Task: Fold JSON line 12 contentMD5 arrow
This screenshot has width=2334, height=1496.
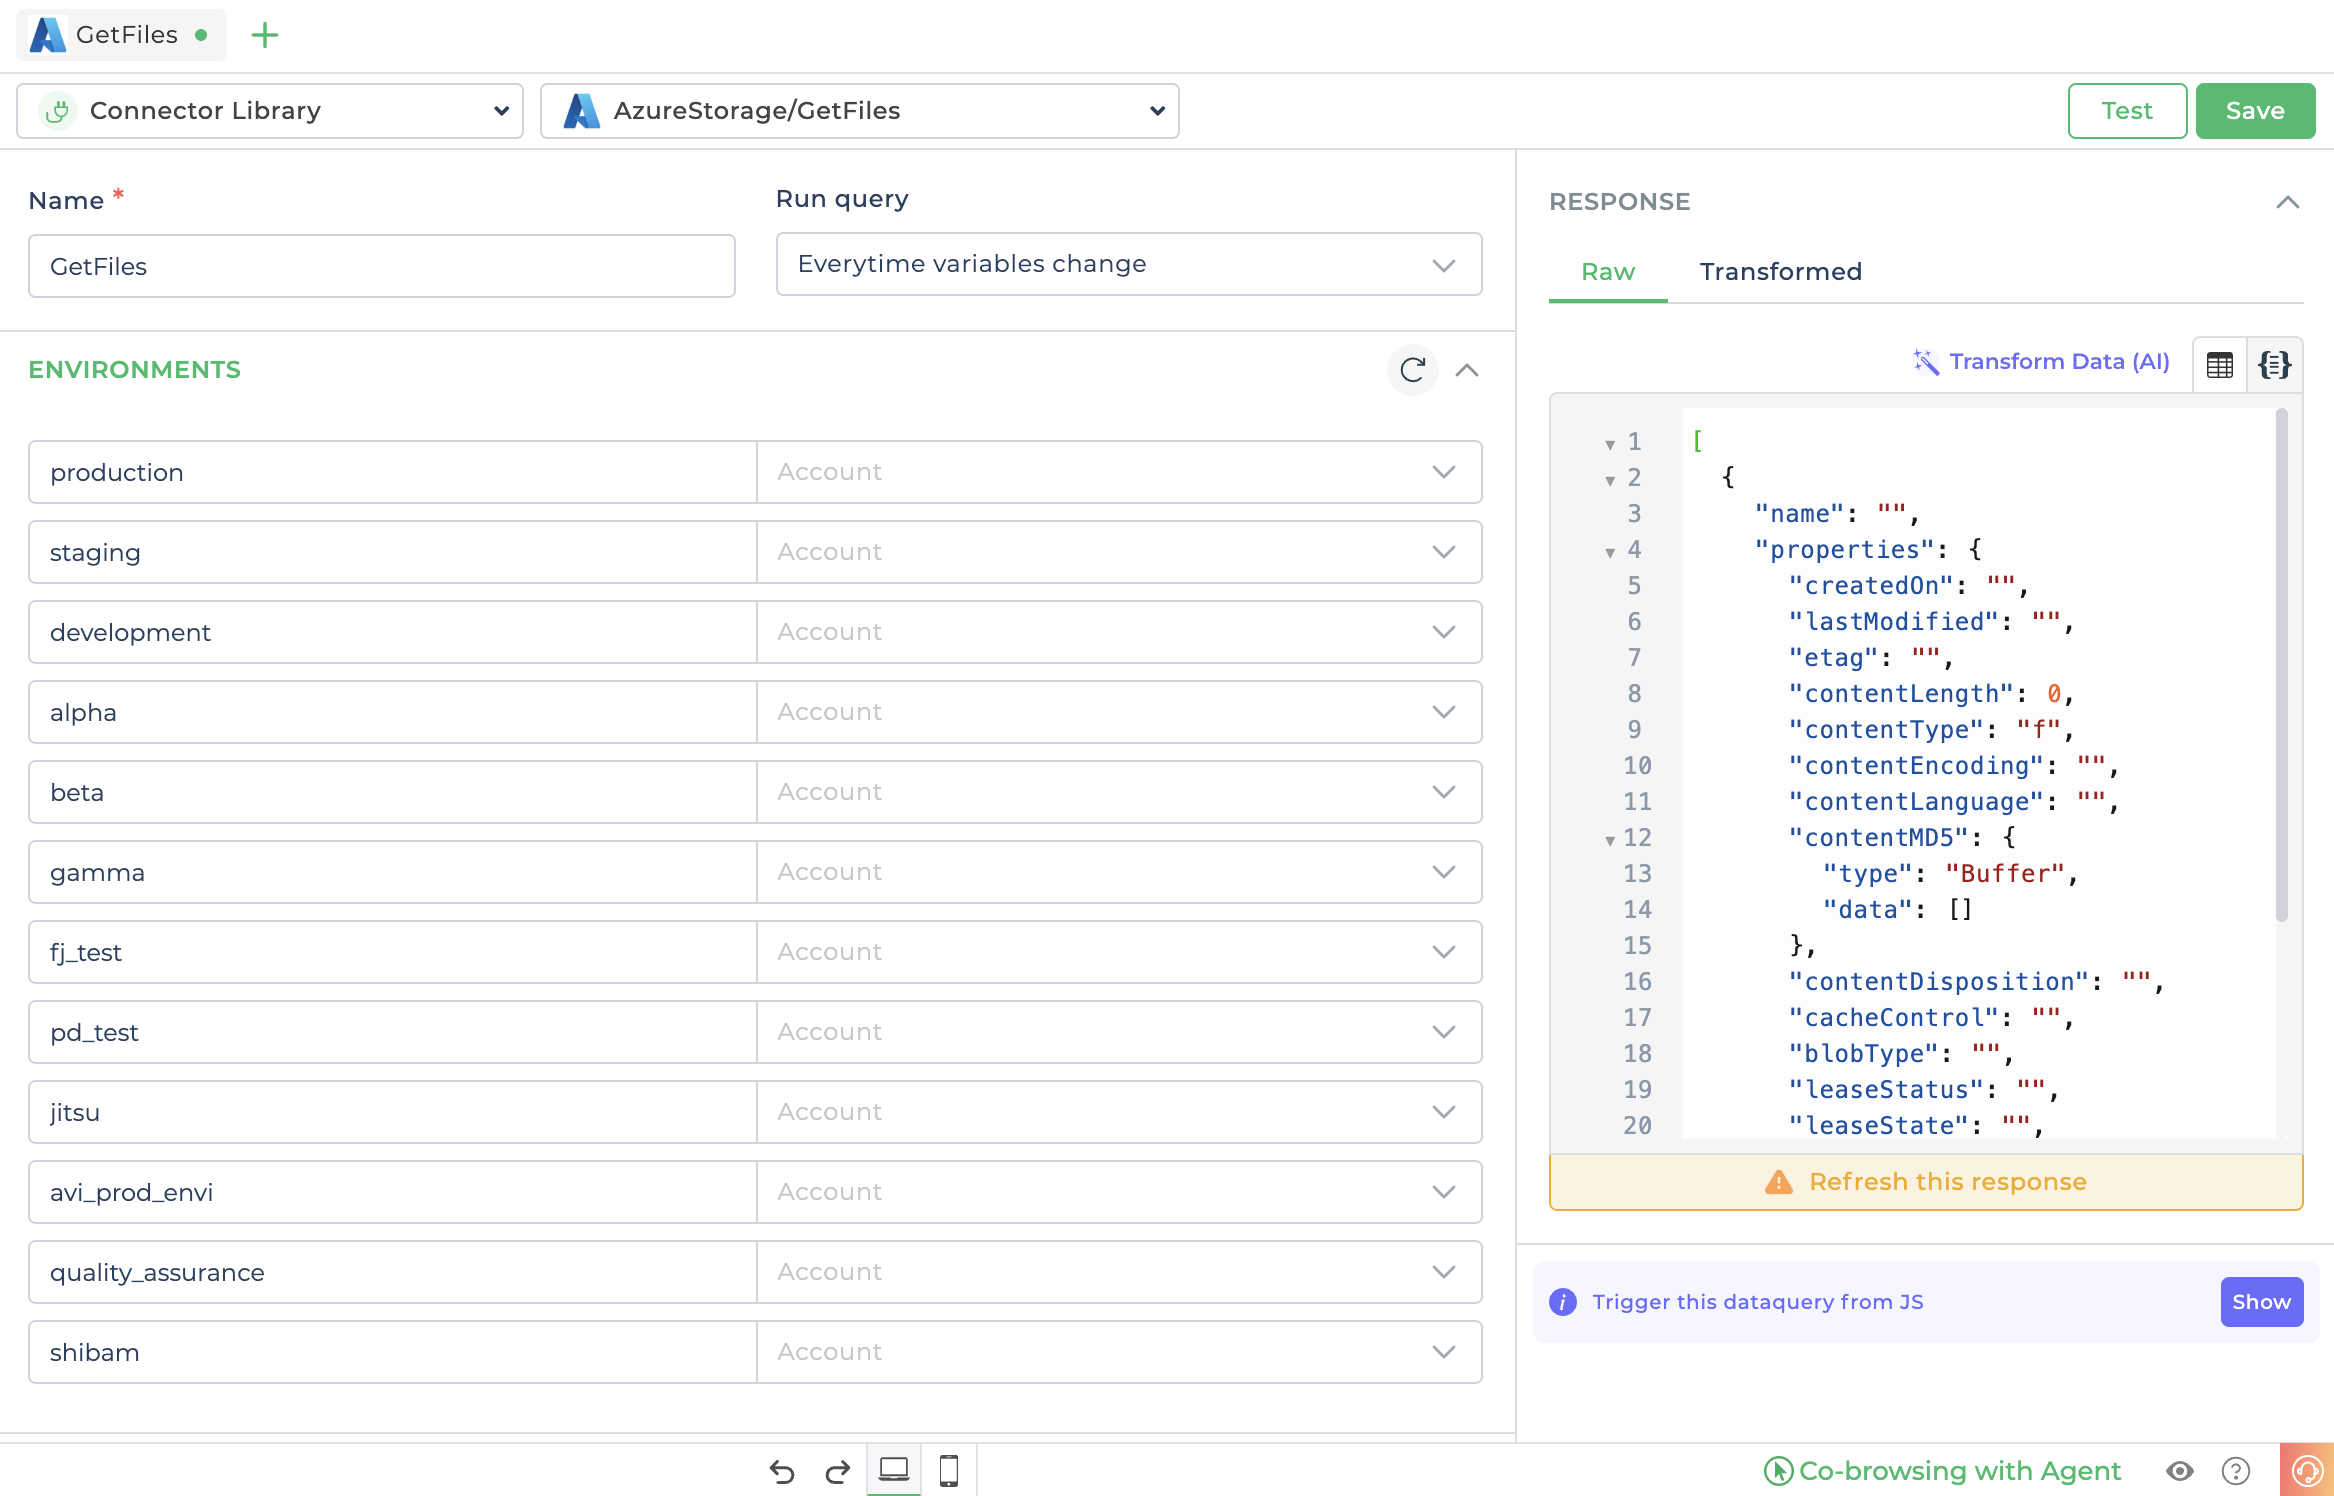Action: coord(1610,840)
